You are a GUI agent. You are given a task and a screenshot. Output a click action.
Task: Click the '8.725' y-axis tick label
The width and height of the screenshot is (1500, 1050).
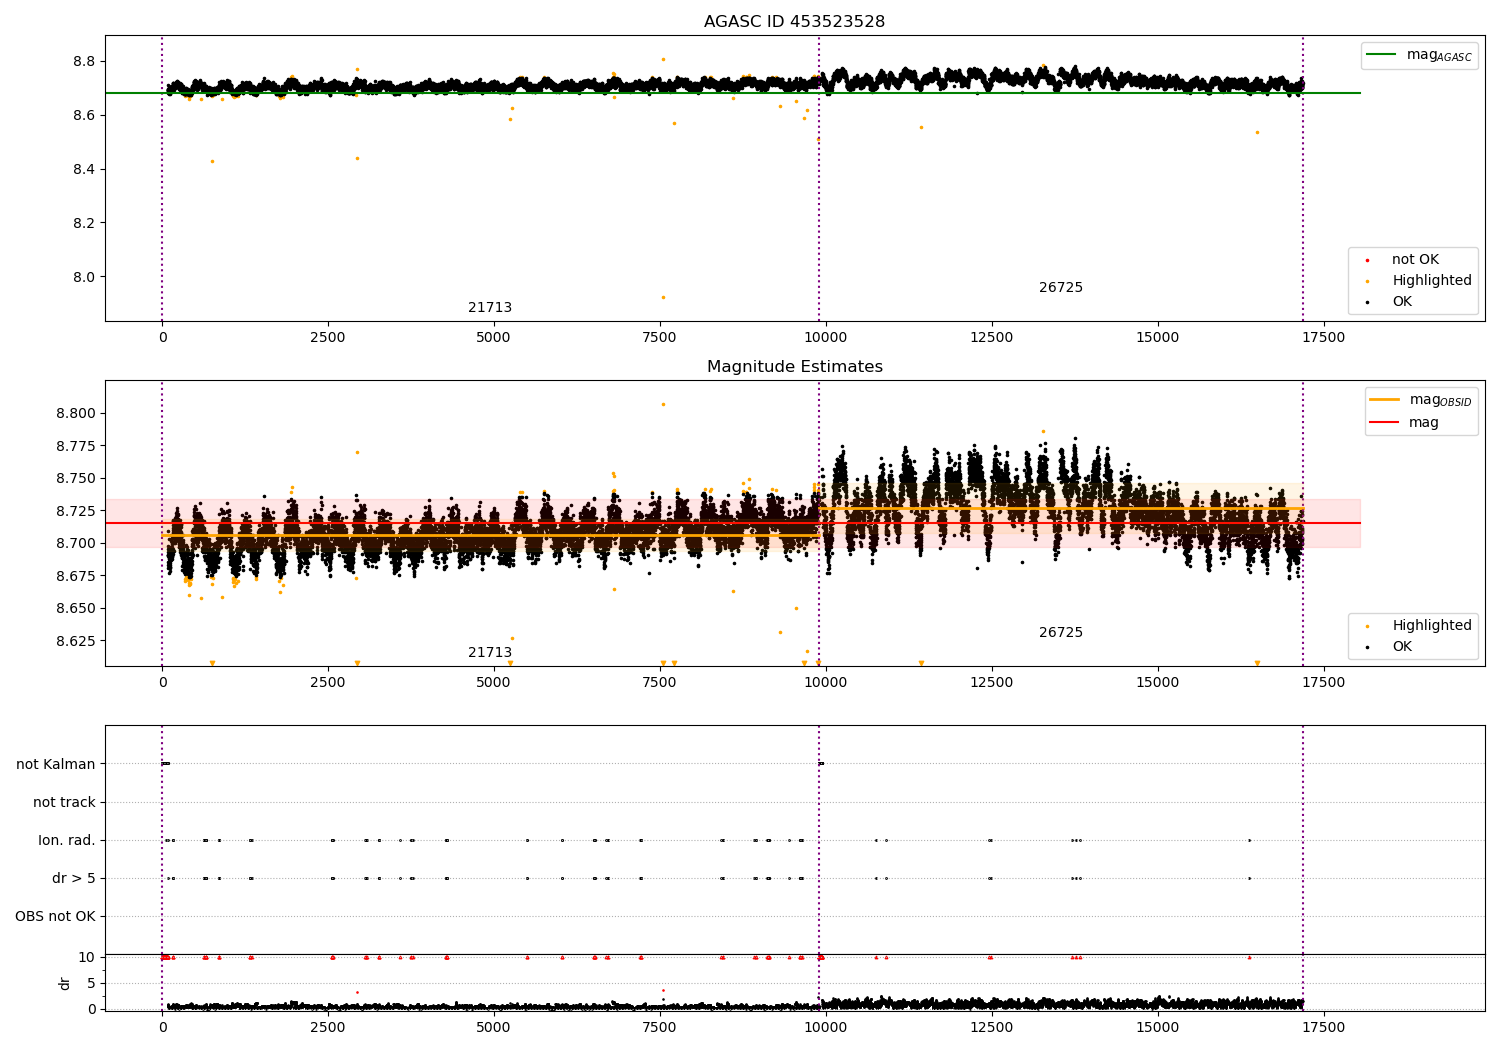(x=76, y=511)
